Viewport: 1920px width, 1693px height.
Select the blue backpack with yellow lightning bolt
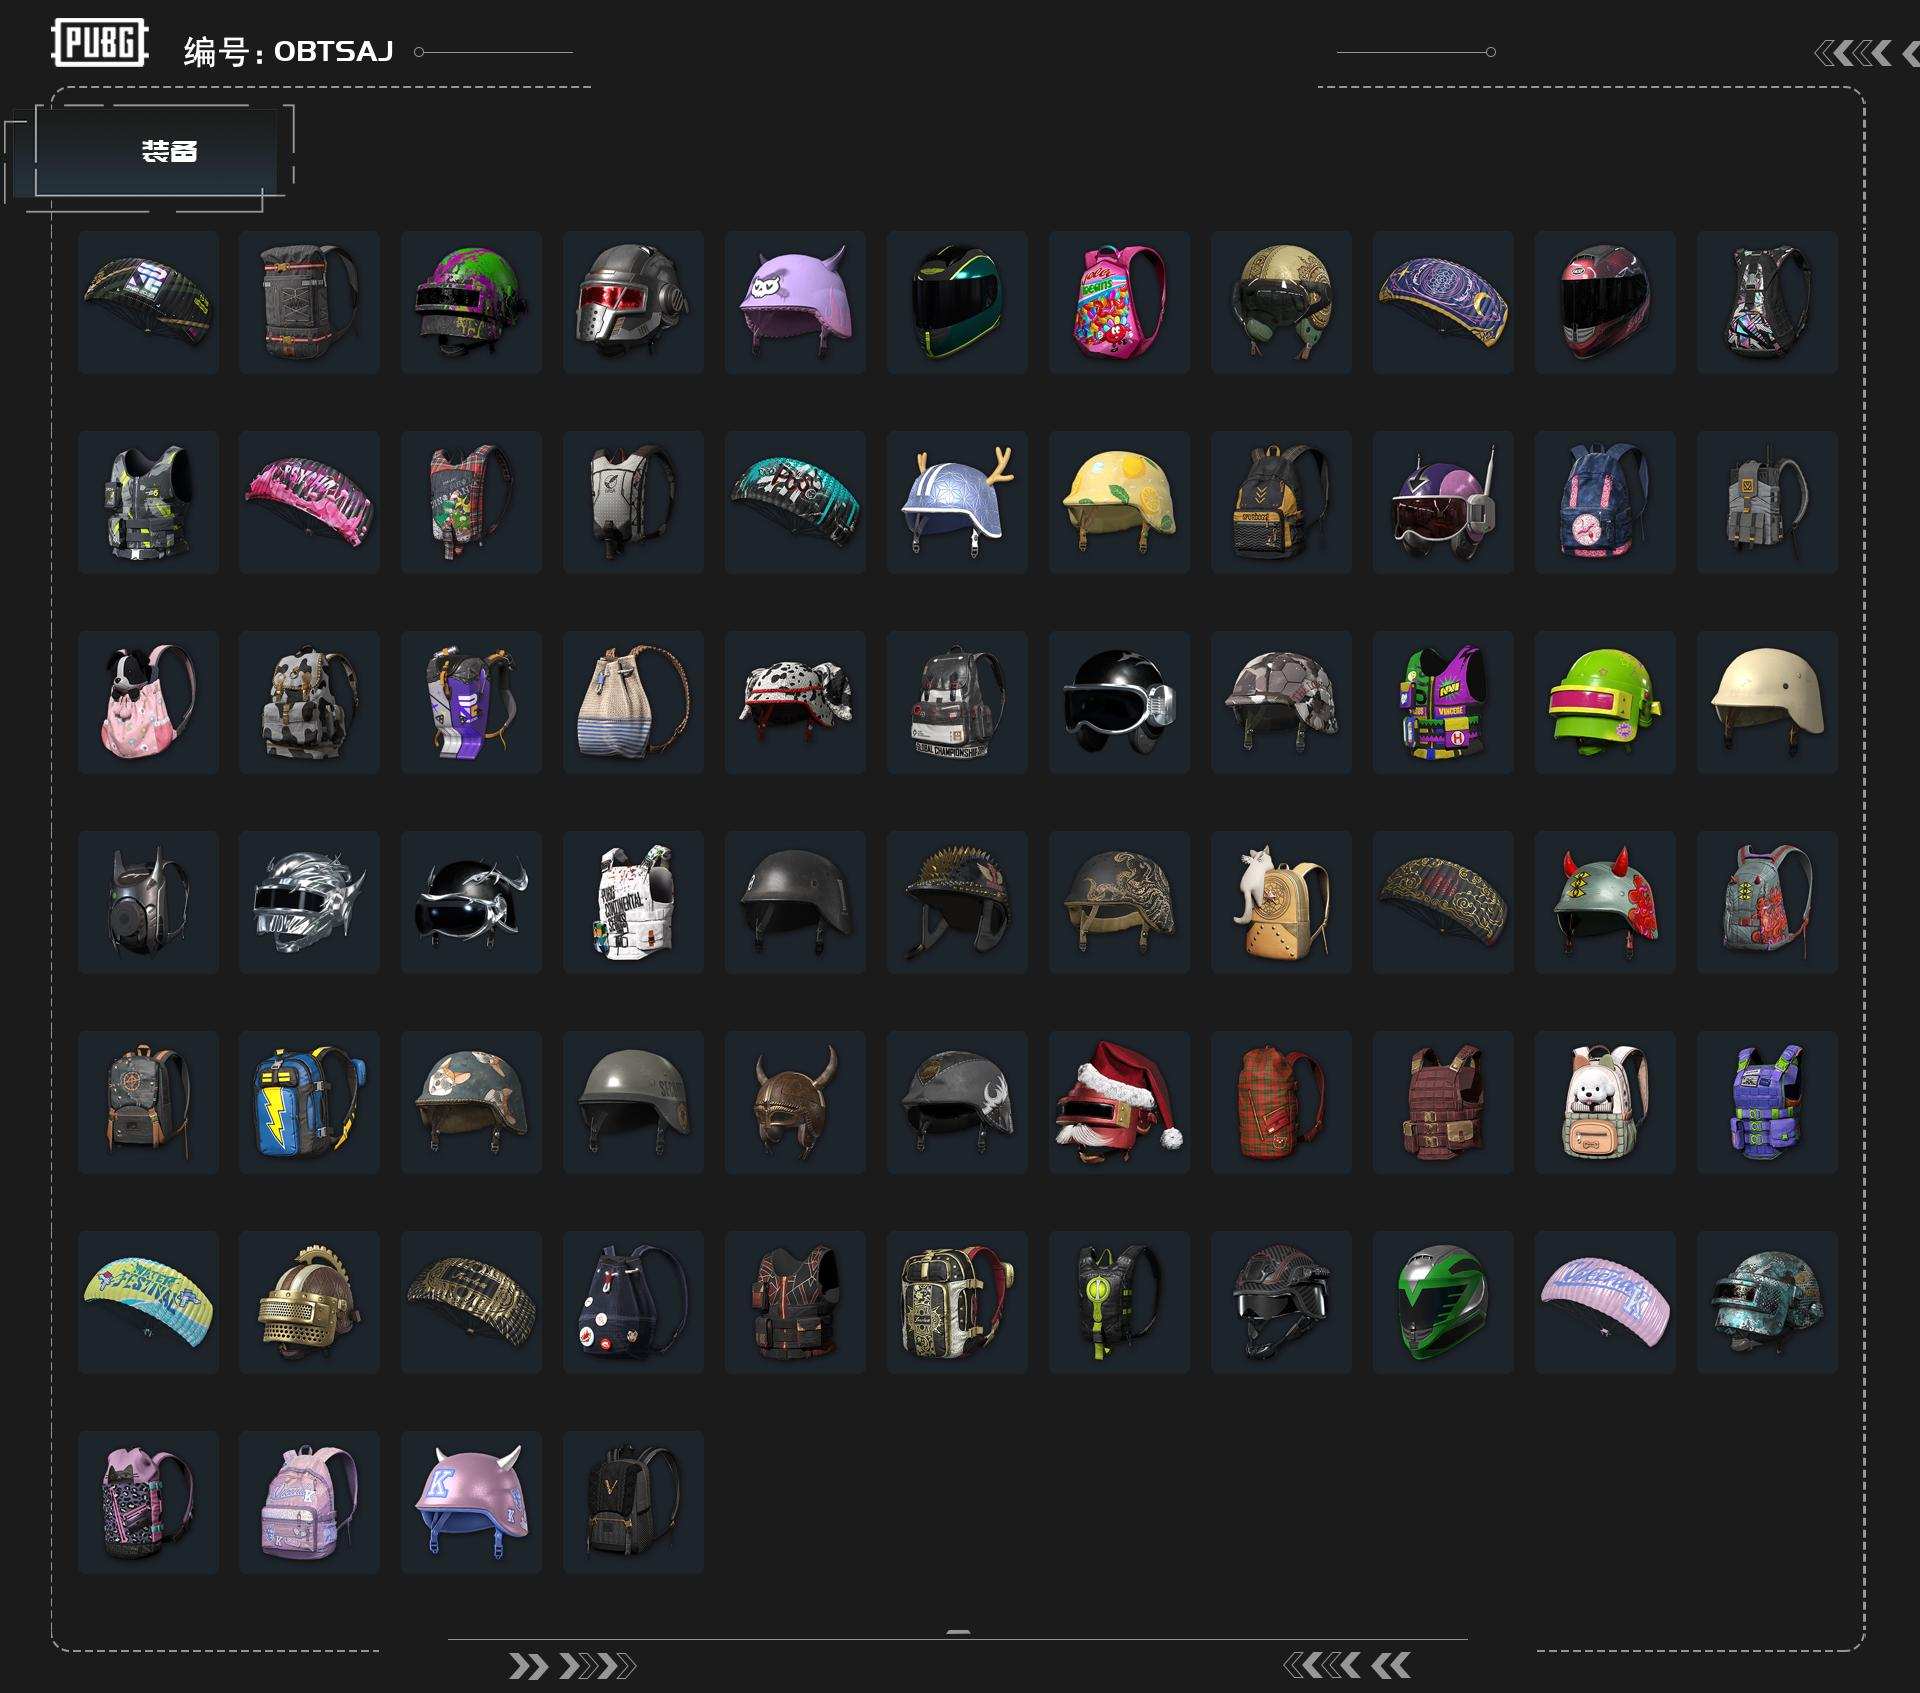[309, 1102]
